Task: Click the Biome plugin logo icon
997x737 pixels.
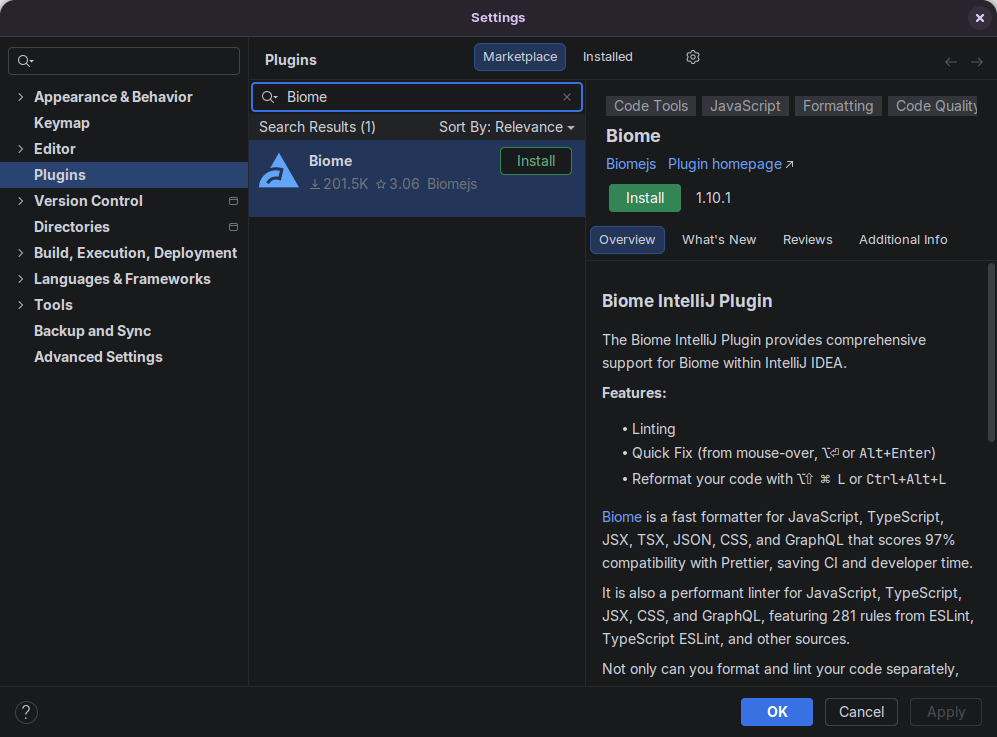Action: pyautogui.click(x=279, y=171)
